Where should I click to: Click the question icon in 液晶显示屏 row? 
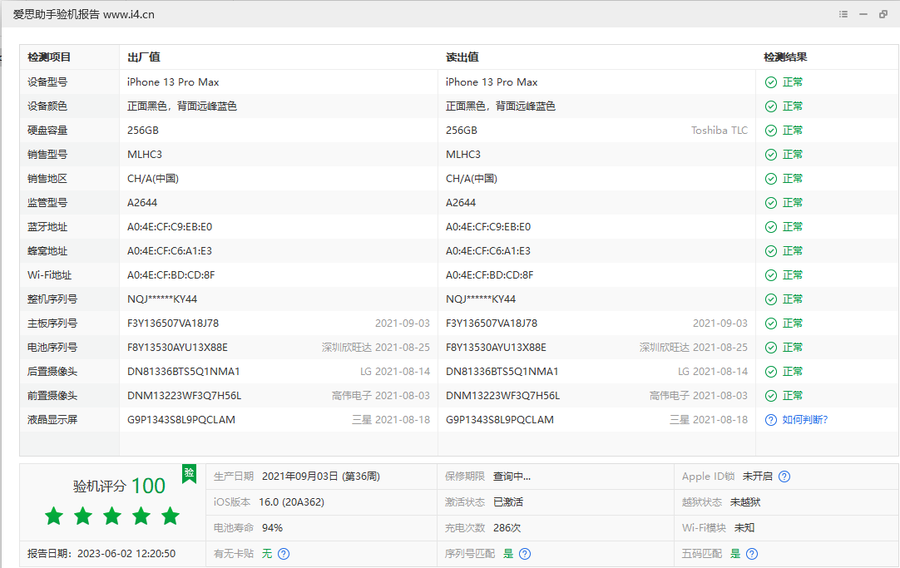(771, 420)
